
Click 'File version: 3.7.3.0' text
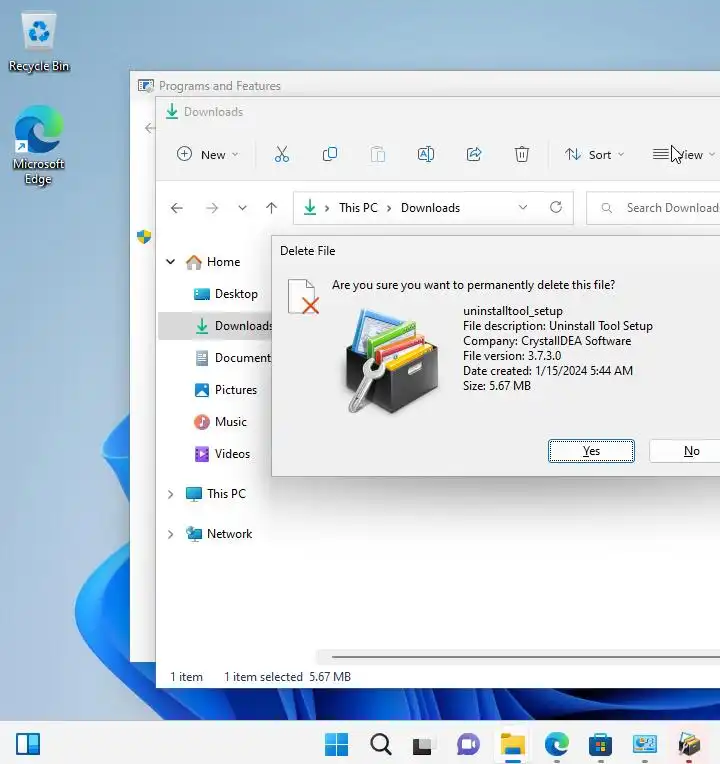coord(512,356)
